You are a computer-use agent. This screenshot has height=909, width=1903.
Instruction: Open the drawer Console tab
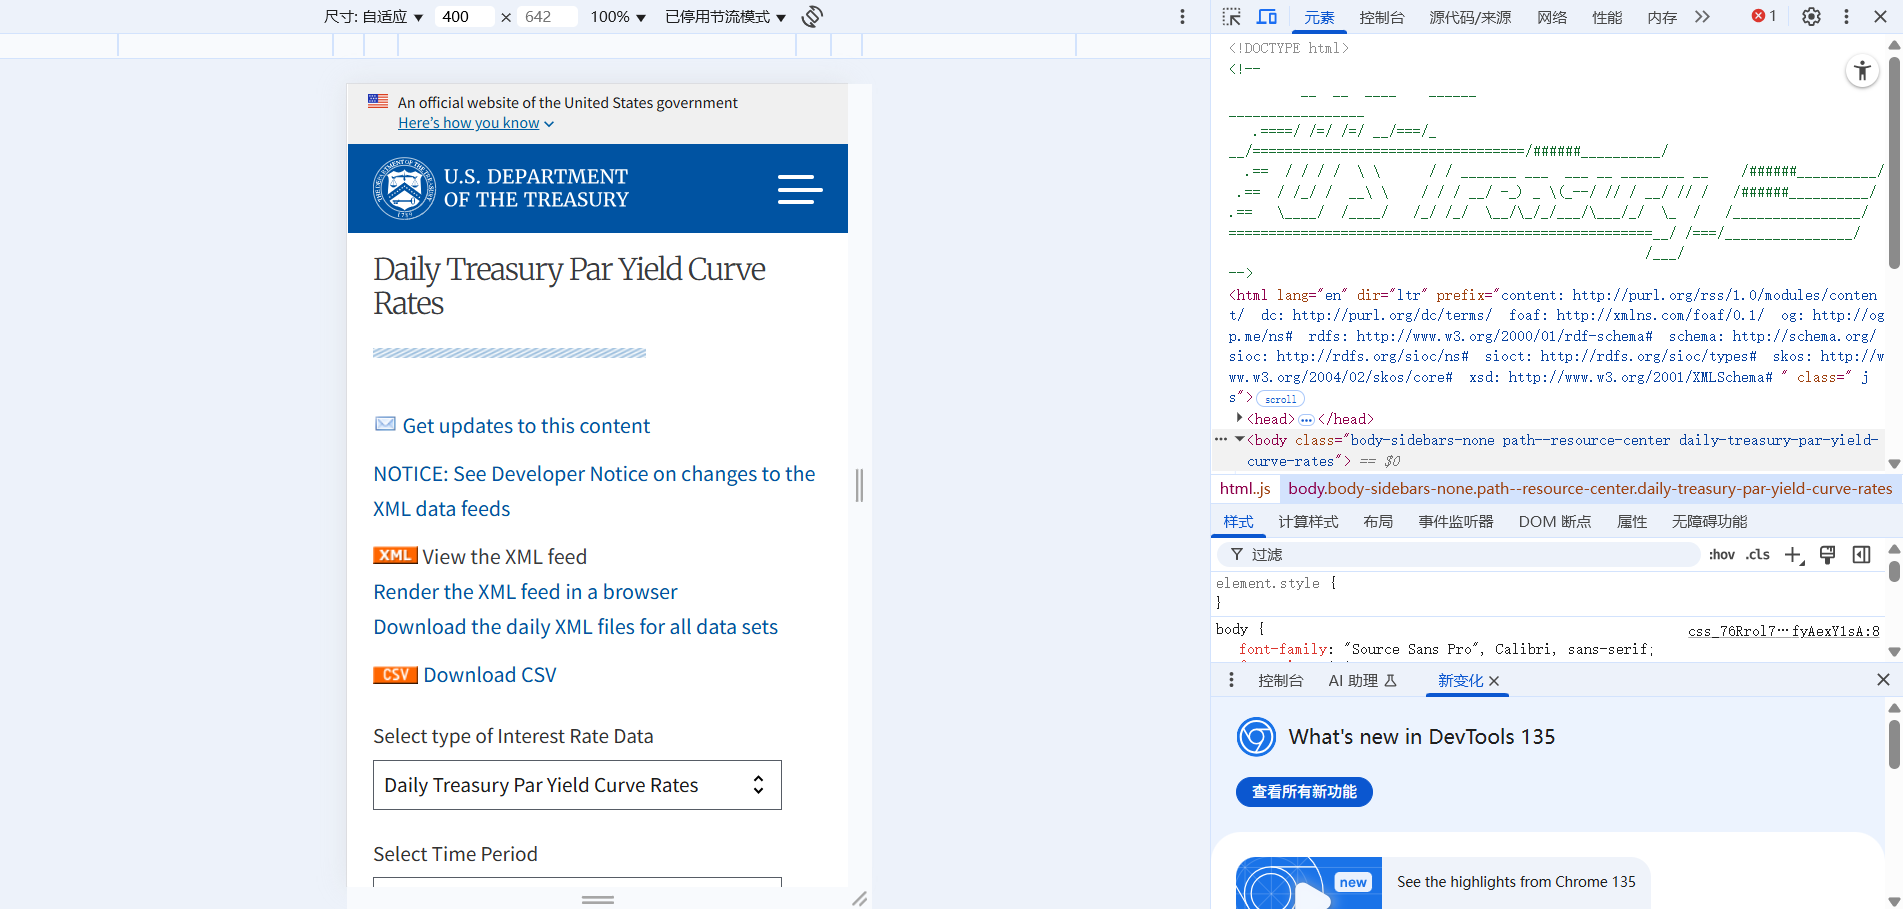coord(1281,681)
